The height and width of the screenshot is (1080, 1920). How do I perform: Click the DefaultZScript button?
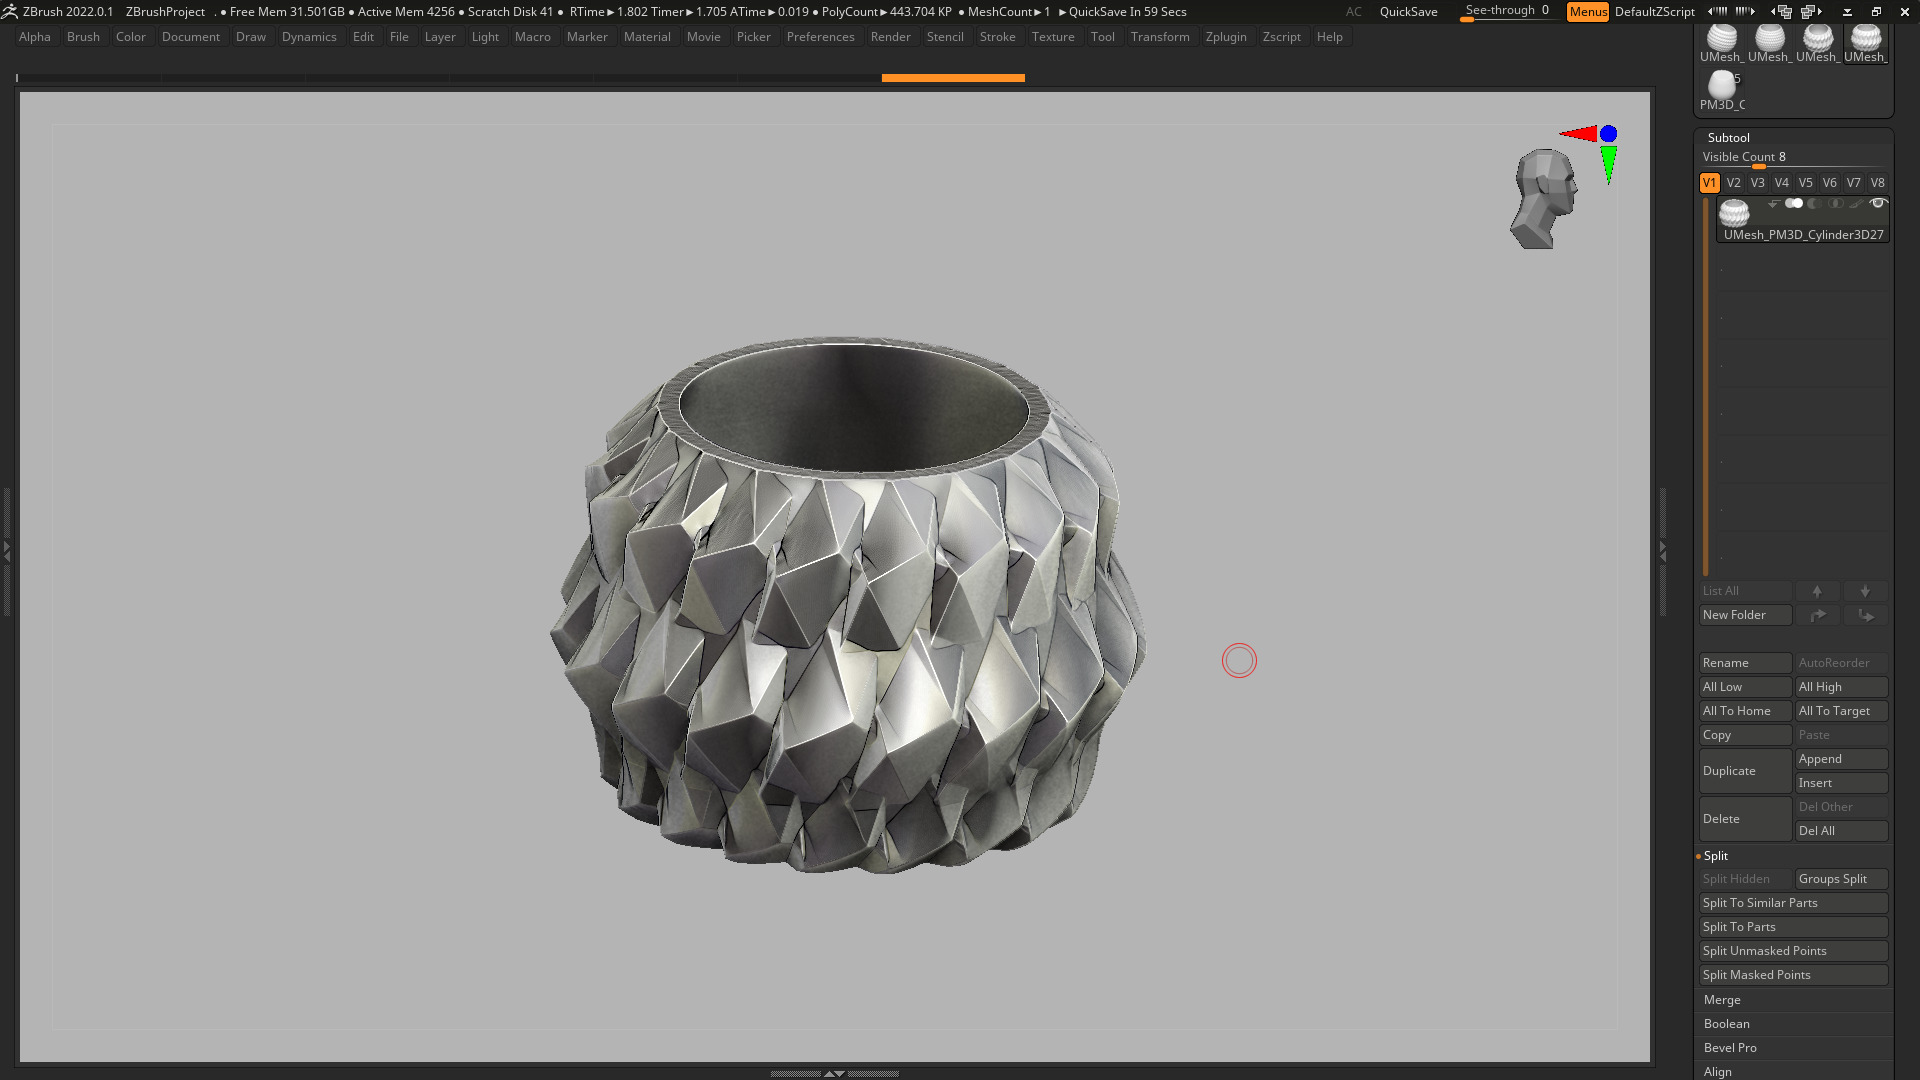click(1654, 12)
